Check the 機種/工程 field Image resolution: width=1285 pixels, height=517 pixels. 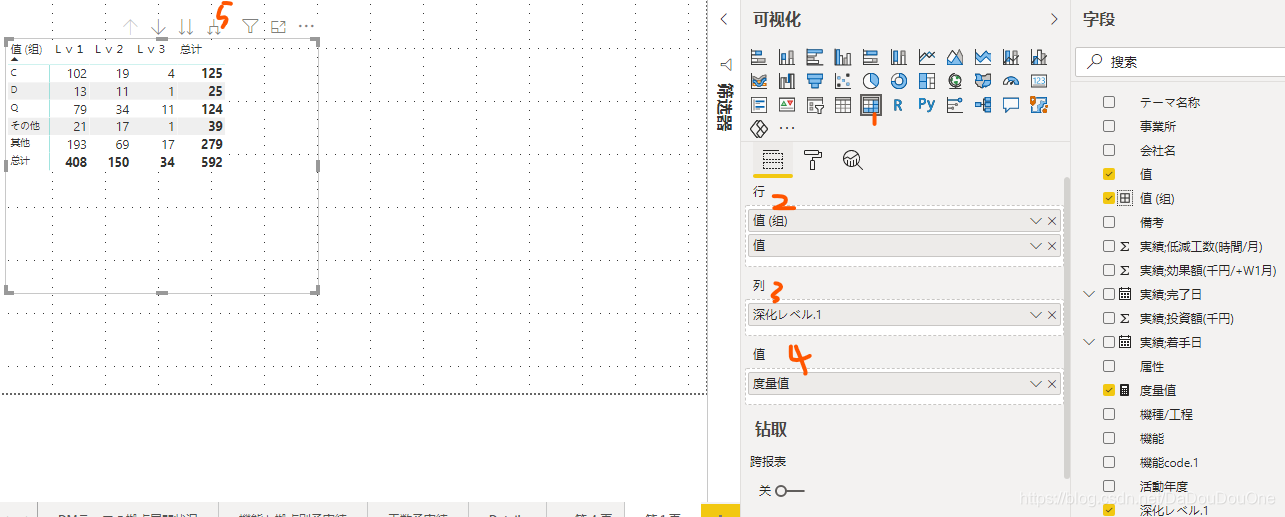click(x=1109, y=414)
